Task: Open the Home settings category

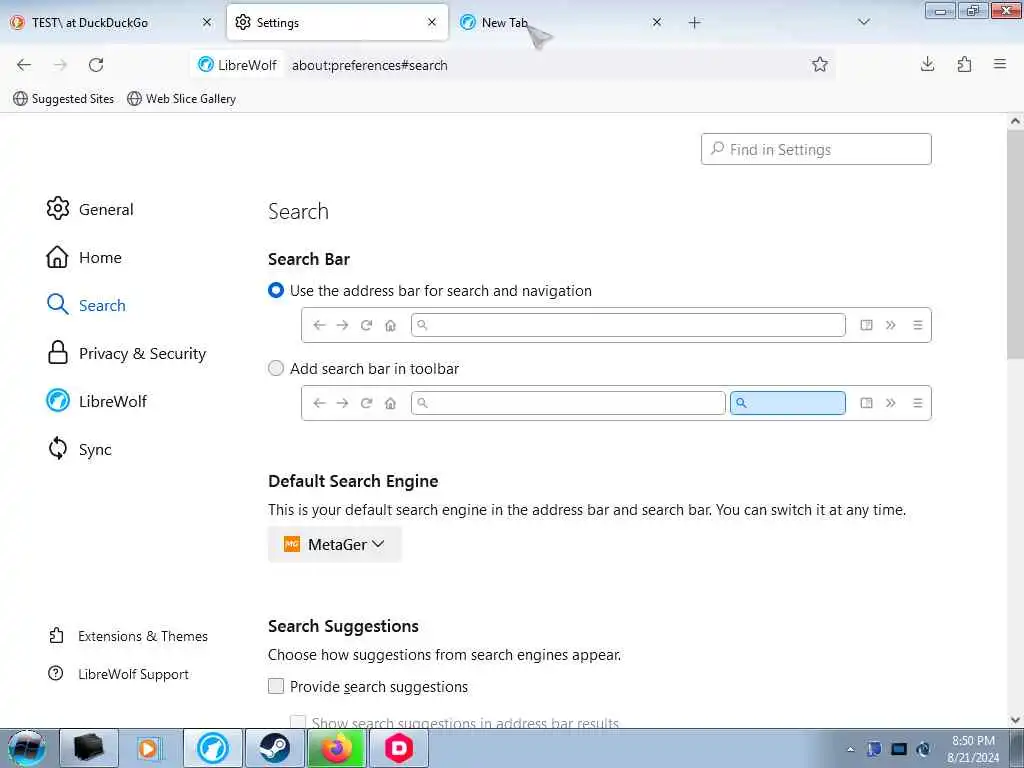Action: (x=84, y=257)
